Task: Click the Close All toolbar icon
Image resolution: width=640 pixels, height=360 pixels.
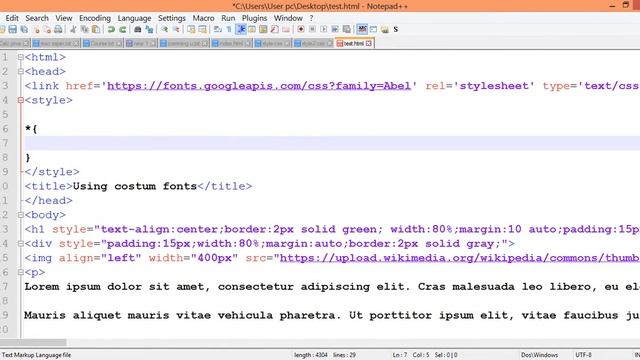Action: coord(47,30)
